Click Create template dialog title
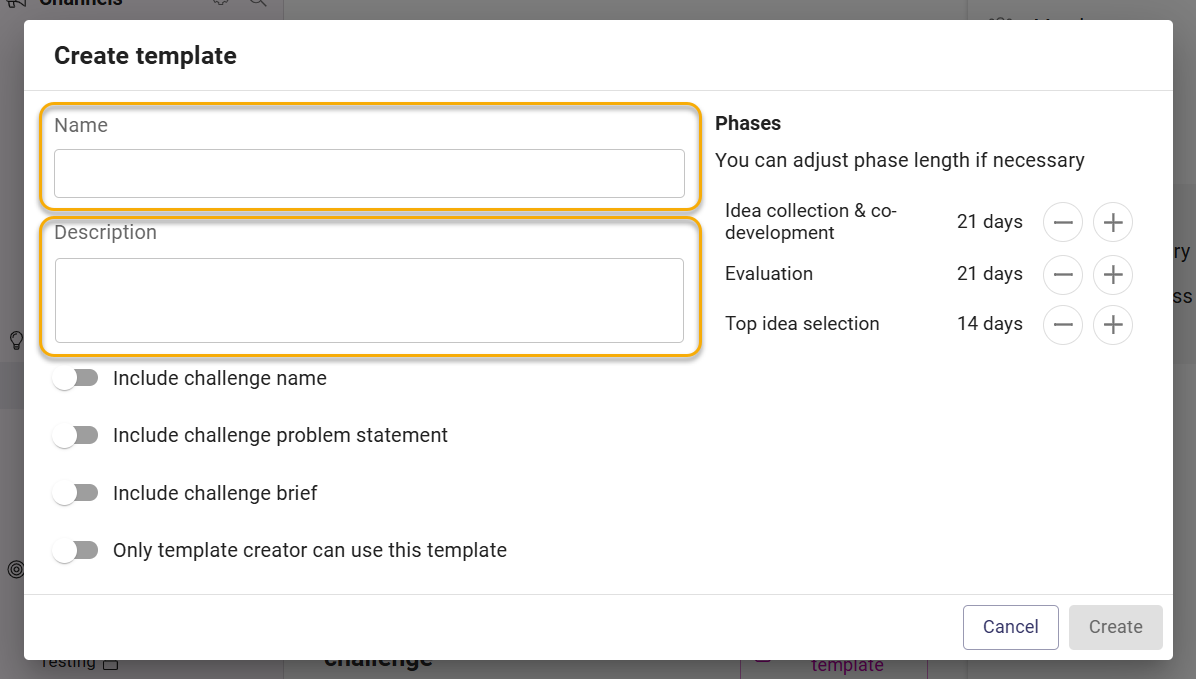 click(145, 56)
